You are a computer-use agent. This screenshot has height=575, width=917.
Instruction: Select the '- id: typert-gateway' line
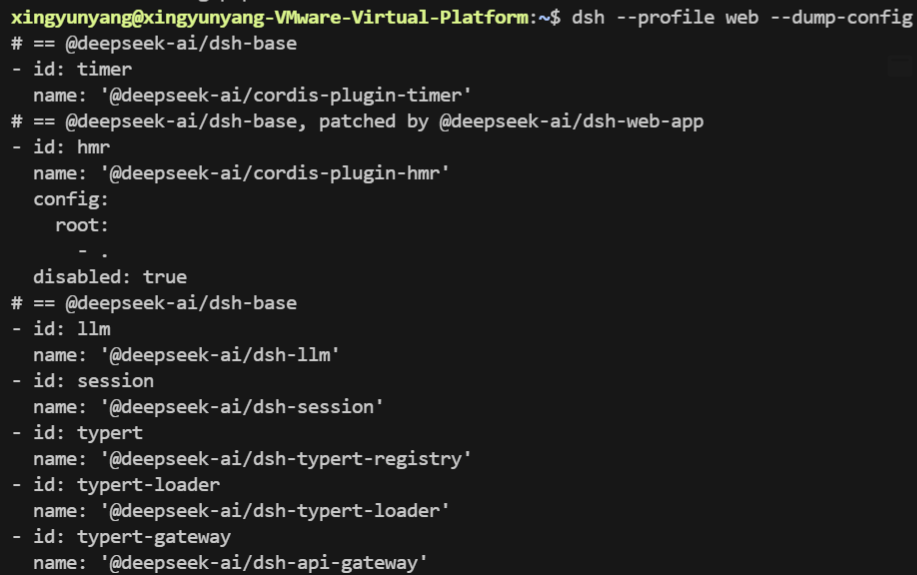121,537
